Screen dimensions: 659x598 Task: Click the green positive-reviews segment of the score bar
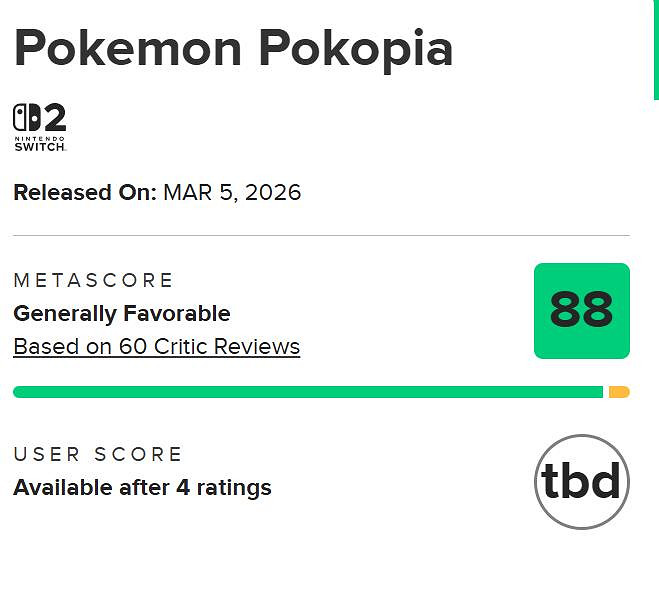tap(308, 392)
